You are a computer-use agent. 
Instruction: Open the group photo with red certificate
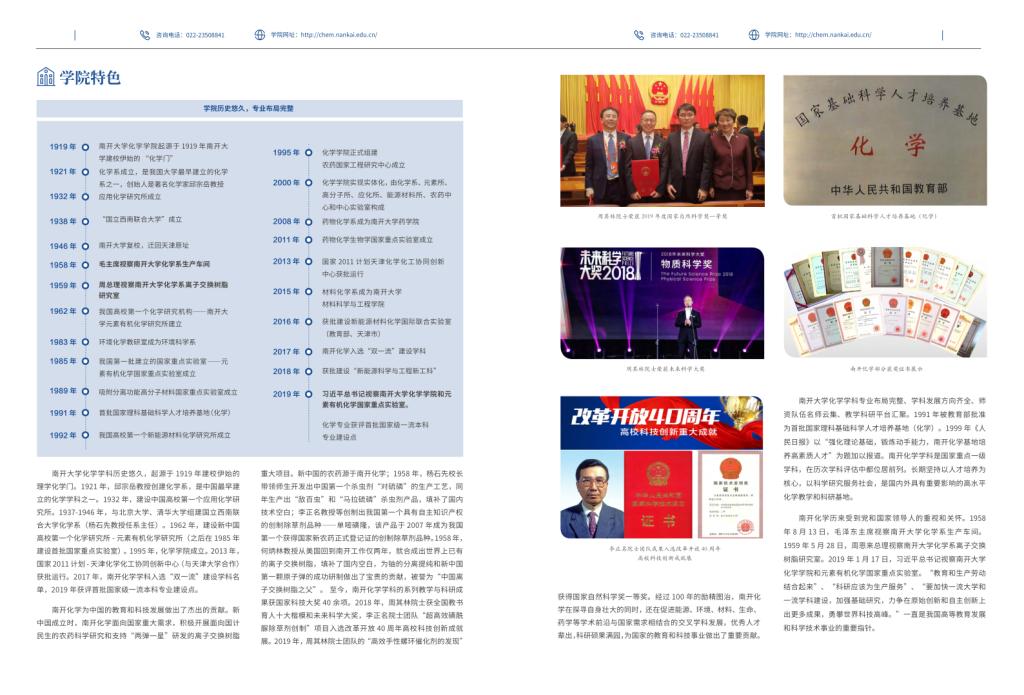coord(661,140)
